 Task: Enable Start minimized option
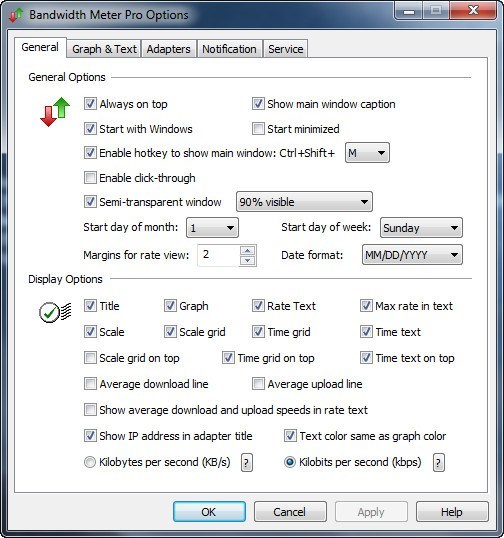coord(258,129)
